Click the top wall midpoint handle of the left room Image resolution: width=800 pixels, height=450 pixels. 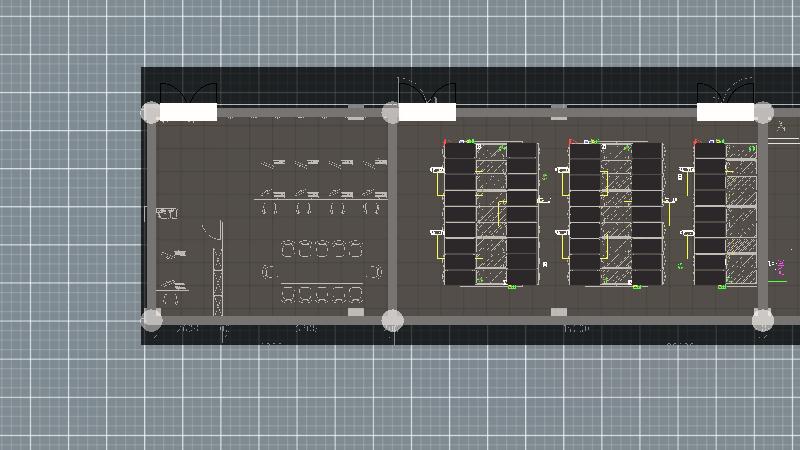356,112
